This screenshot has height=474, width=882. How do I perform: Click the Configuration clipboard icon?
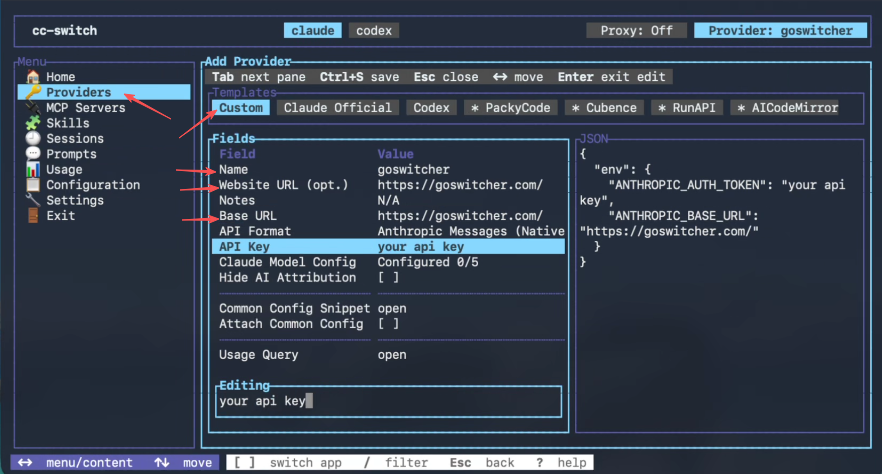click(x=33, y=184)
